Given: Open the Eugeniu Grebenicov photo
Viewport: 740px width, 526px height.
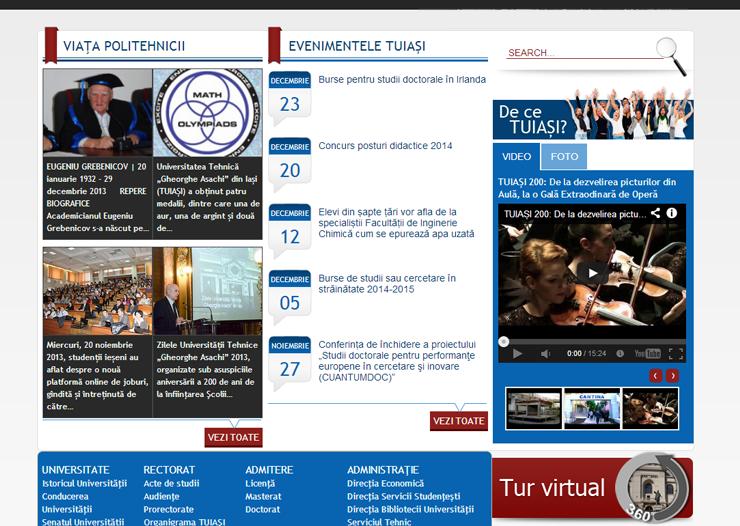Looking at the screenshot, I should point(98,113).
